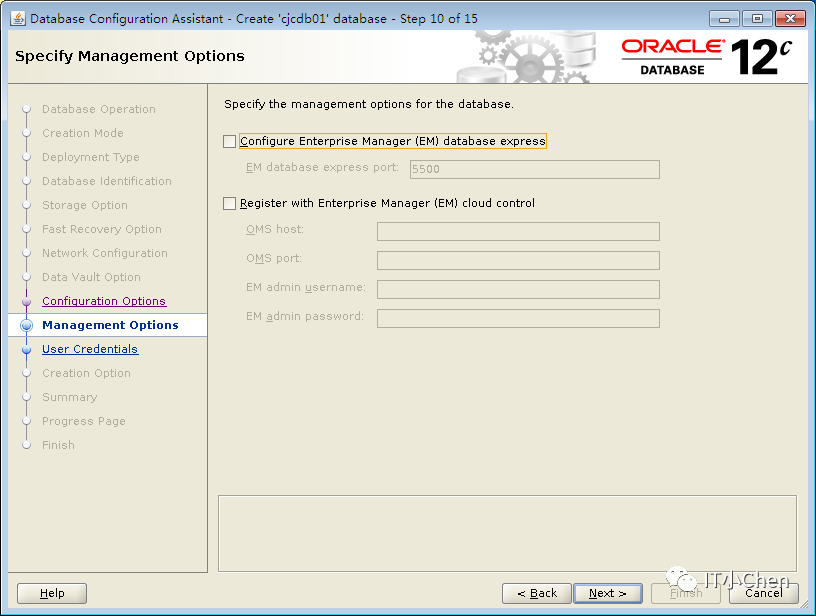This screenshot has height=616, width=816.
Task: Maximize the Database Configuration Assistant window
Action: [757, 19]
